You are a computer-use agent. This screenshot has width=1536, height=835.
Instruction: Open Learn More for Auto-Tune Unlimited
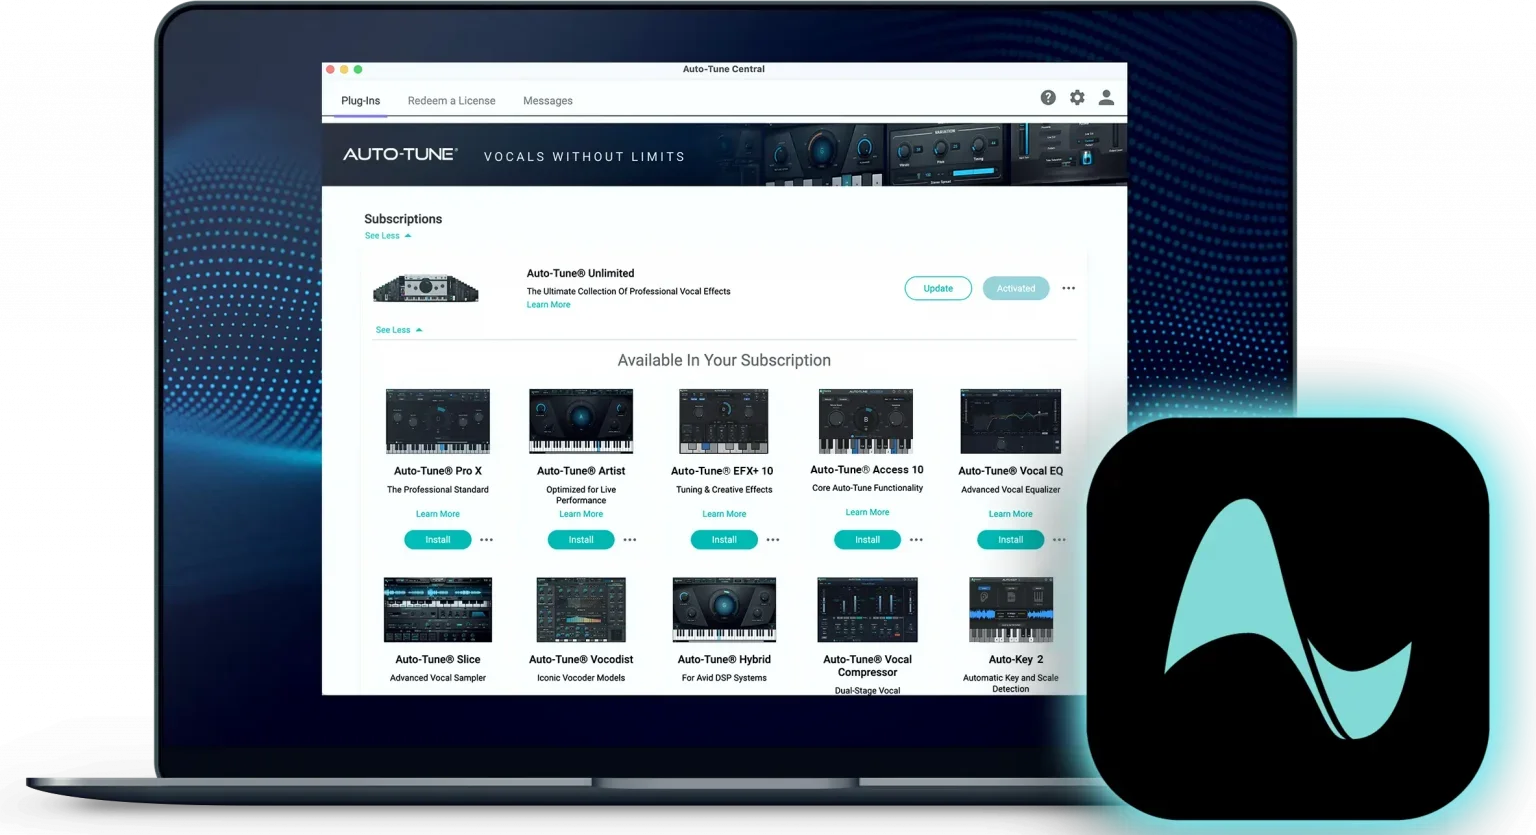[549, 305]
